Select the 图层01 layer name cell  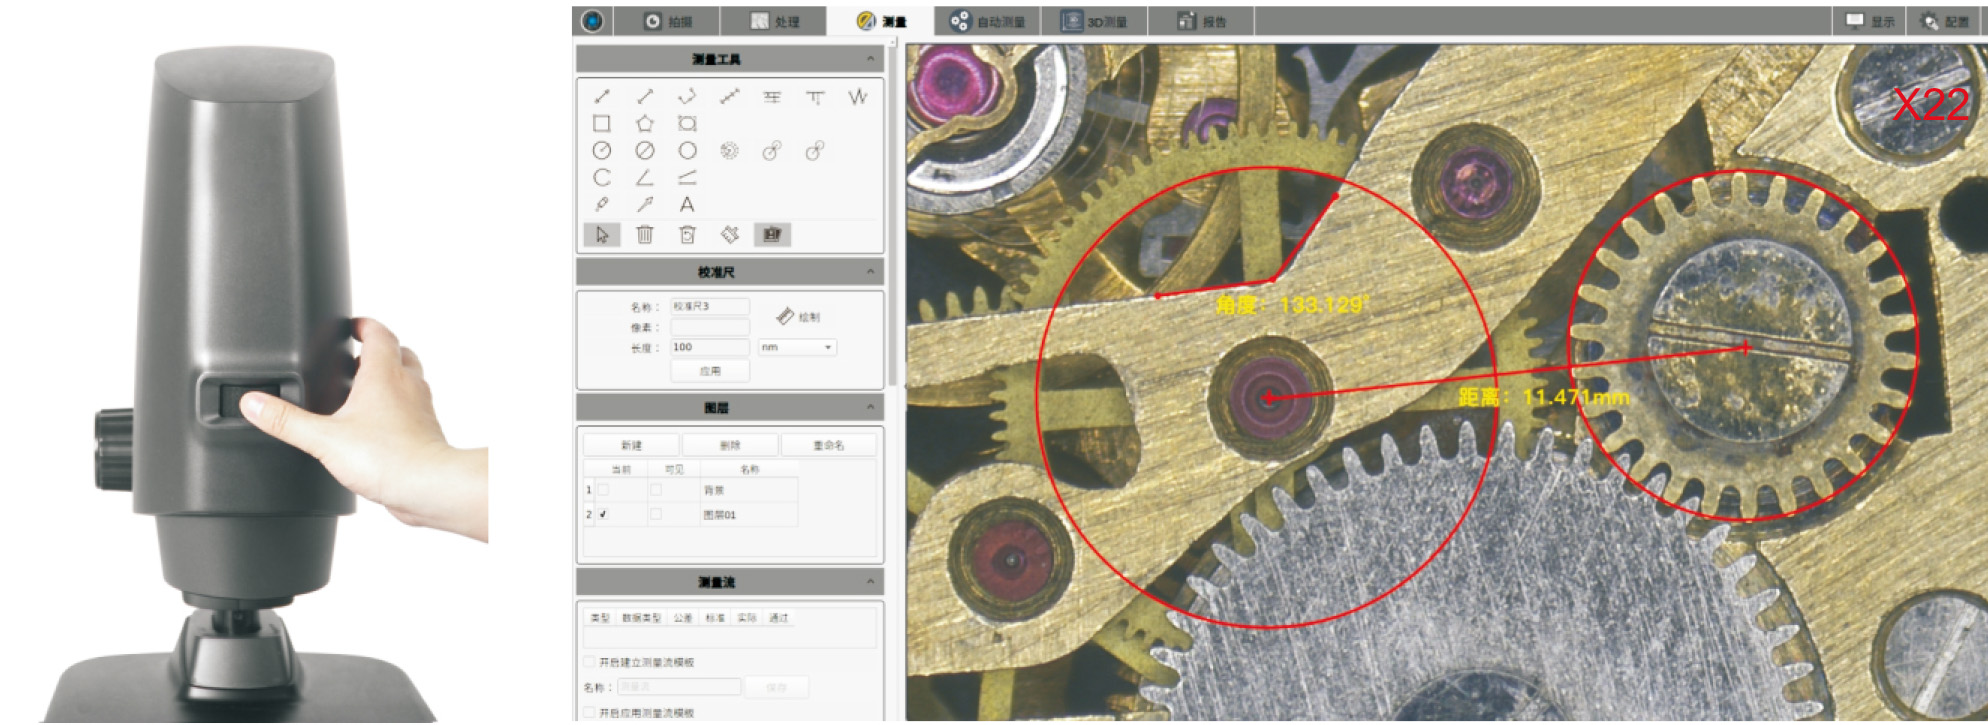pos(749,514)
